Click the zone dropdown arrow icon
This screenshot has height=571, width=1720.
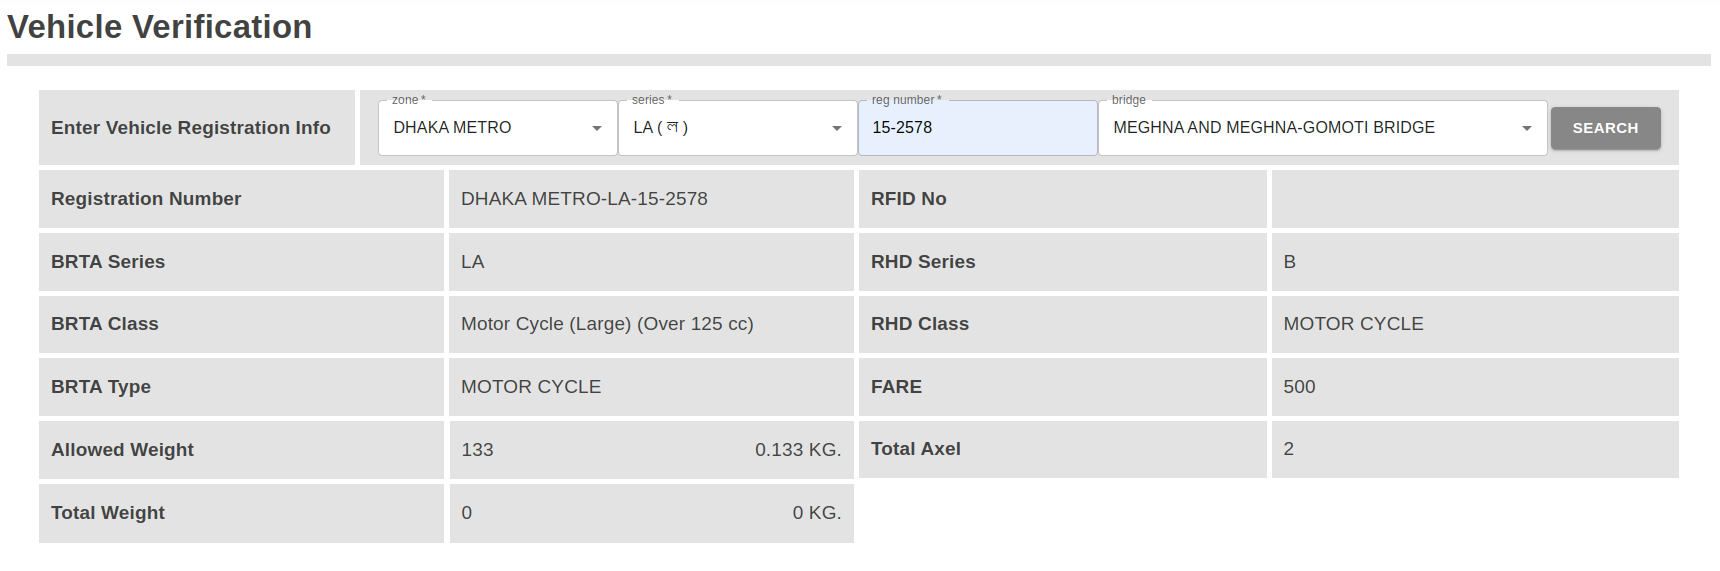(x=597, y=128)
